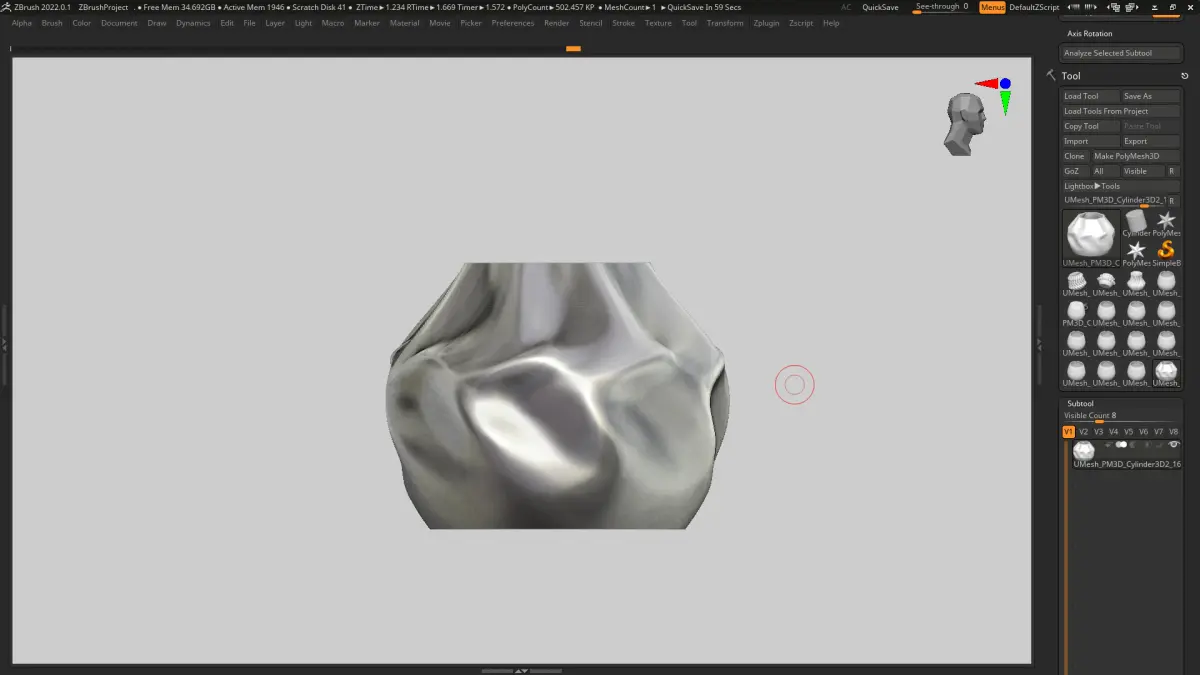Image resolution: width=1200 pixels, height=675 pixels.
Task: Select the UMesh_PM3D_Cylinder3D2_16 subtool row
Action: pyautogui.click(x=1126, y=454)
